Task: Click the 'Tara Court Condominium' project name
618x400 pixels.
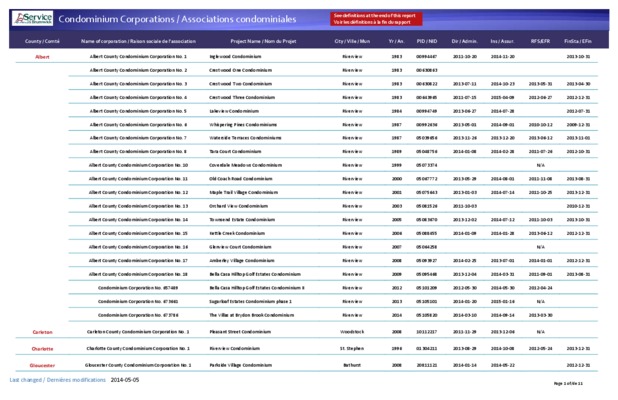Action: tap(235, 151)
